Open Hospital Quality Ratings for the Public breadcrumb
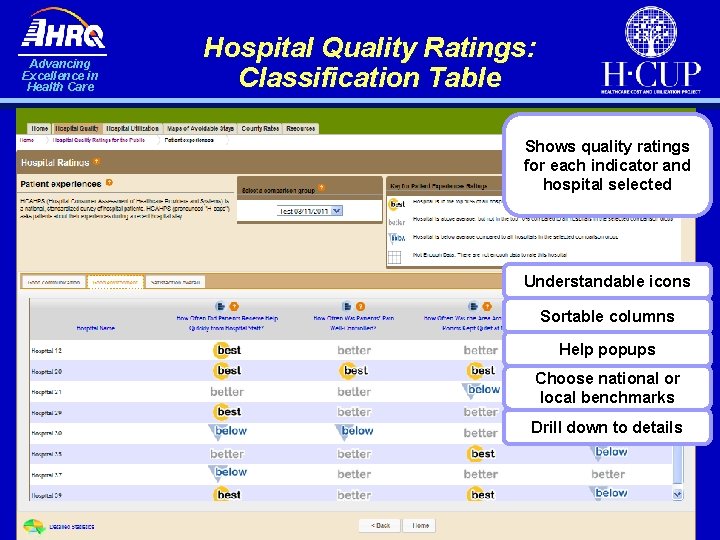The height and width of the screenshot is (540, 720). tap(99, 140)
